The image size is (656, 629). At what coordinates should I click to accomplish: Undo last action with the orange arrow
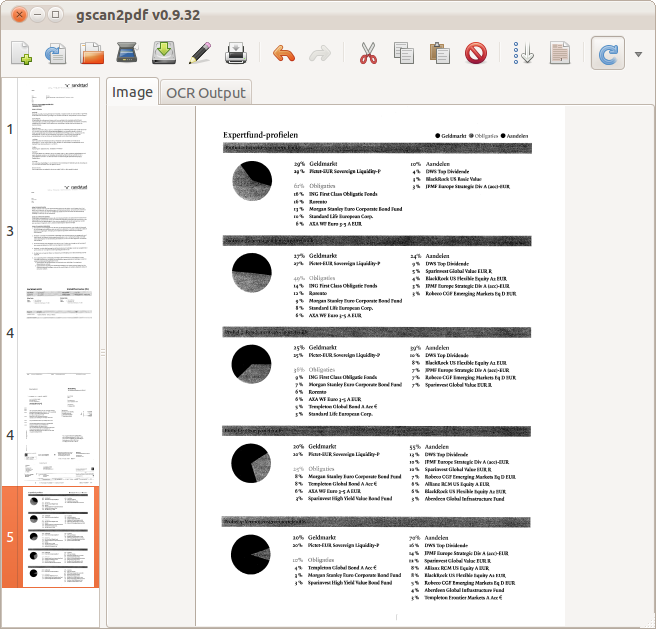(284, 54)
